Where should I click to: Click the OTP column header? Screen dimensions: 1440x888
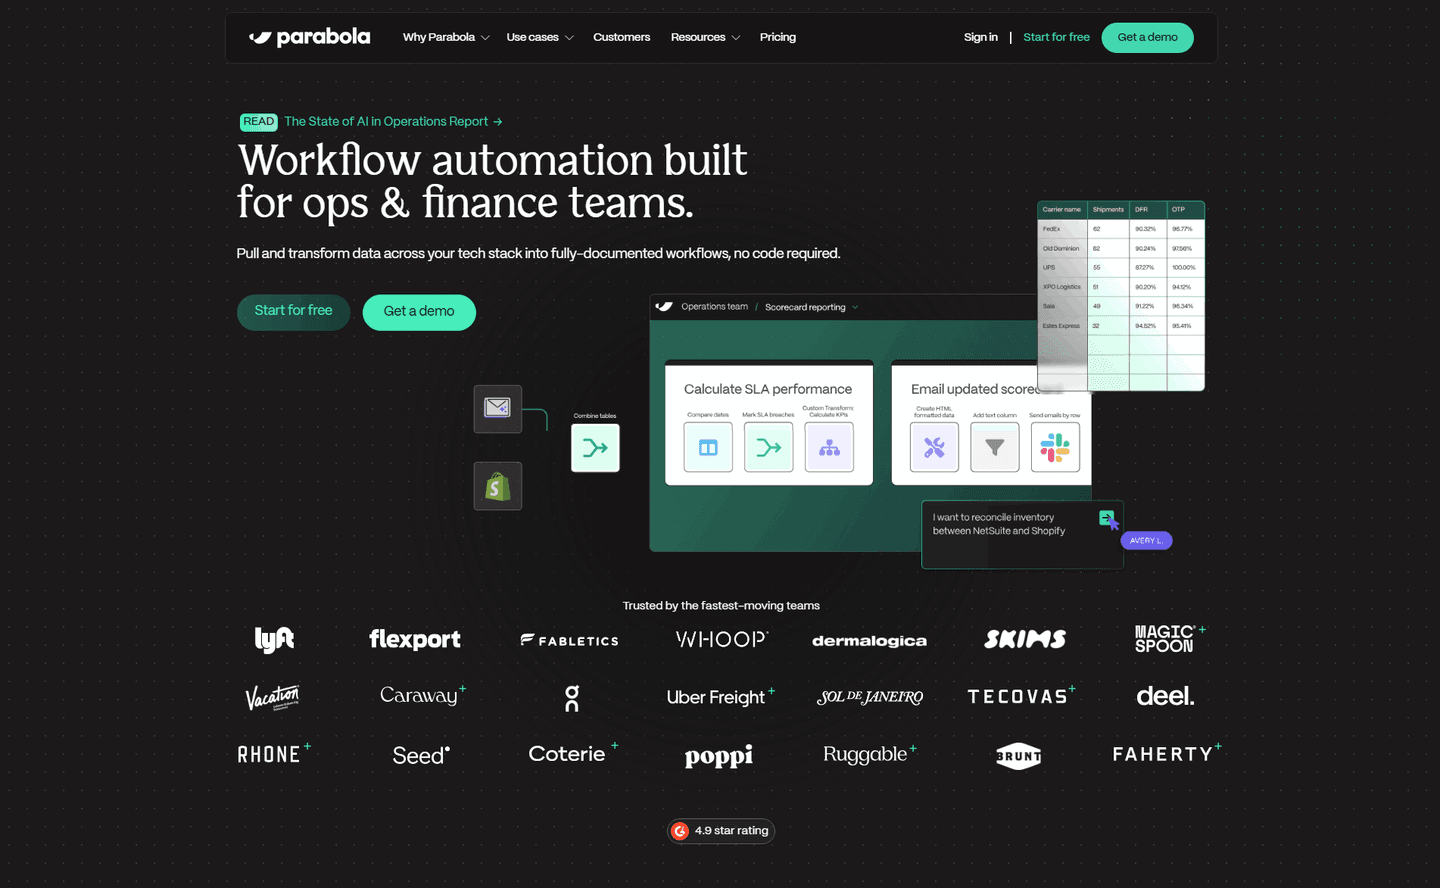click(1186, 210)
